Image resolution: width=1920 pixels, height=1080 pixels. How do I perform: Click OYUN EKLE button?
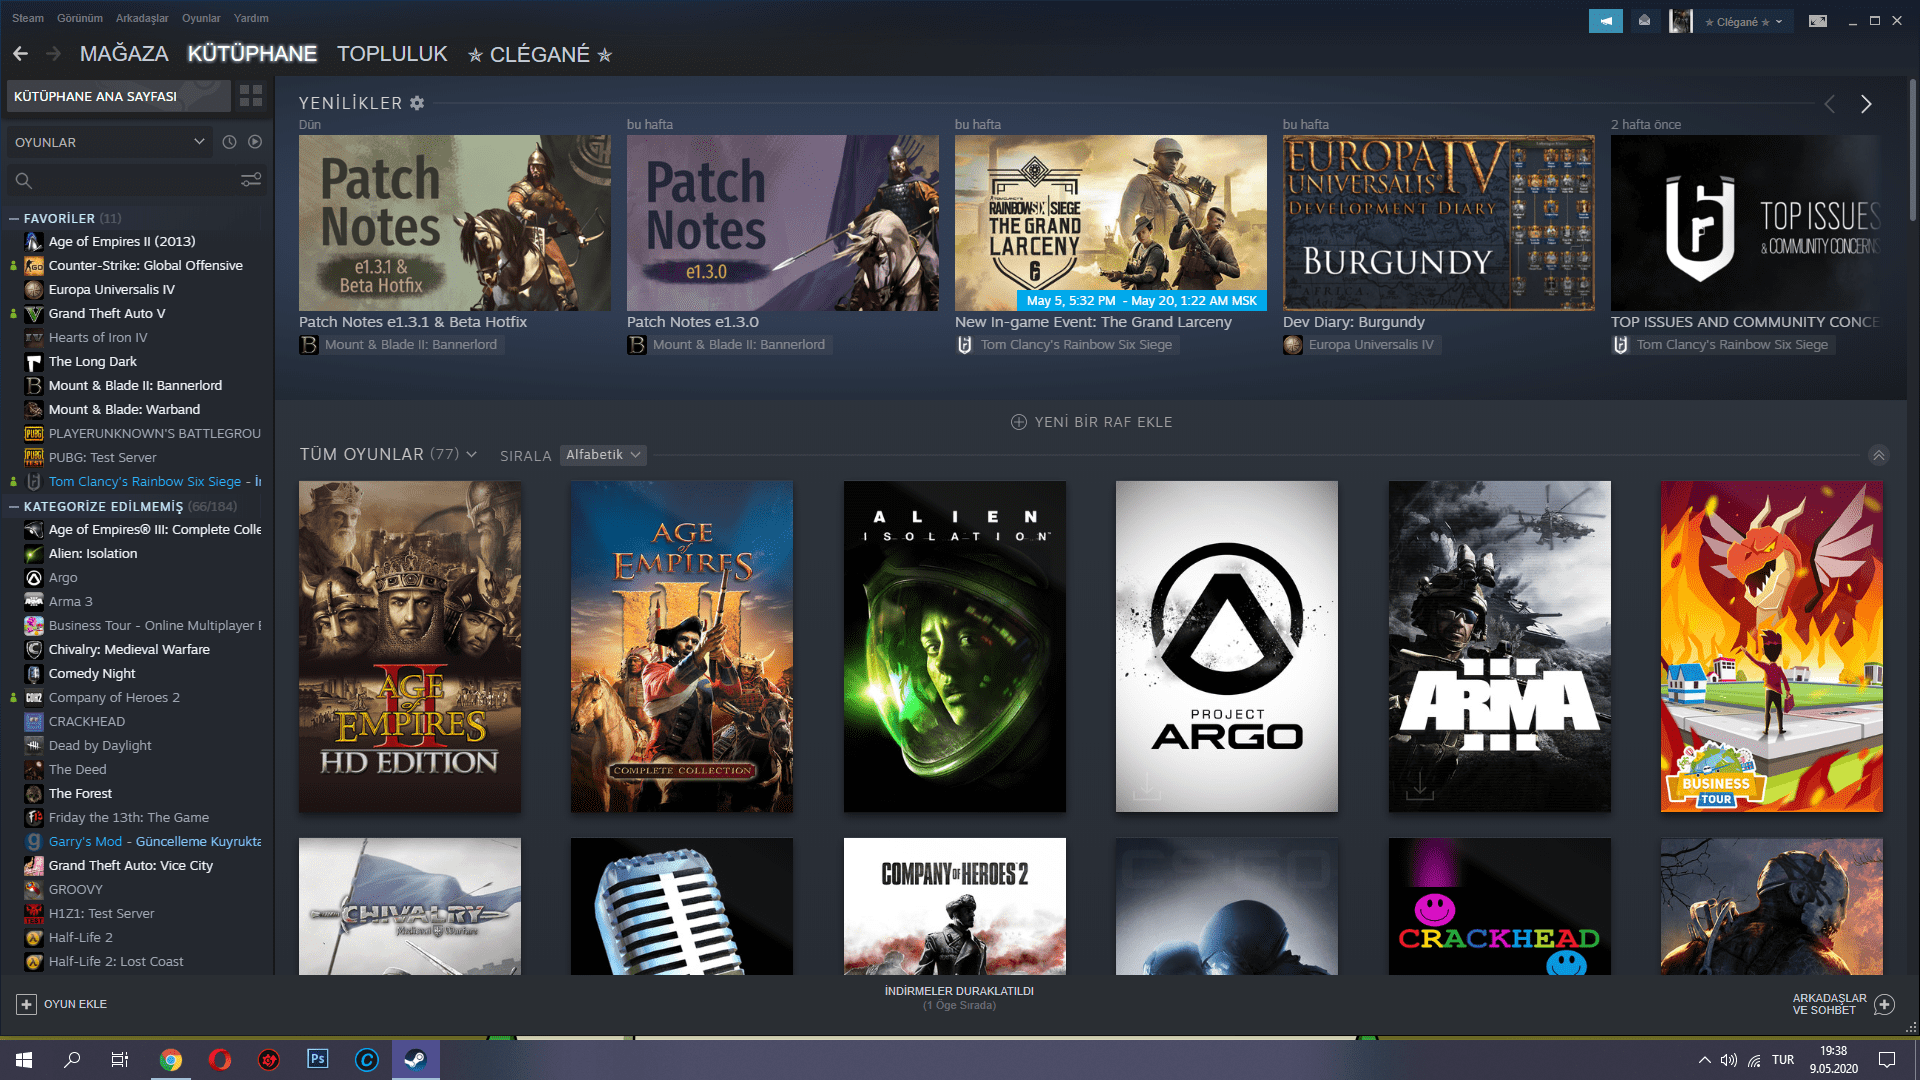coord(62,1004)
